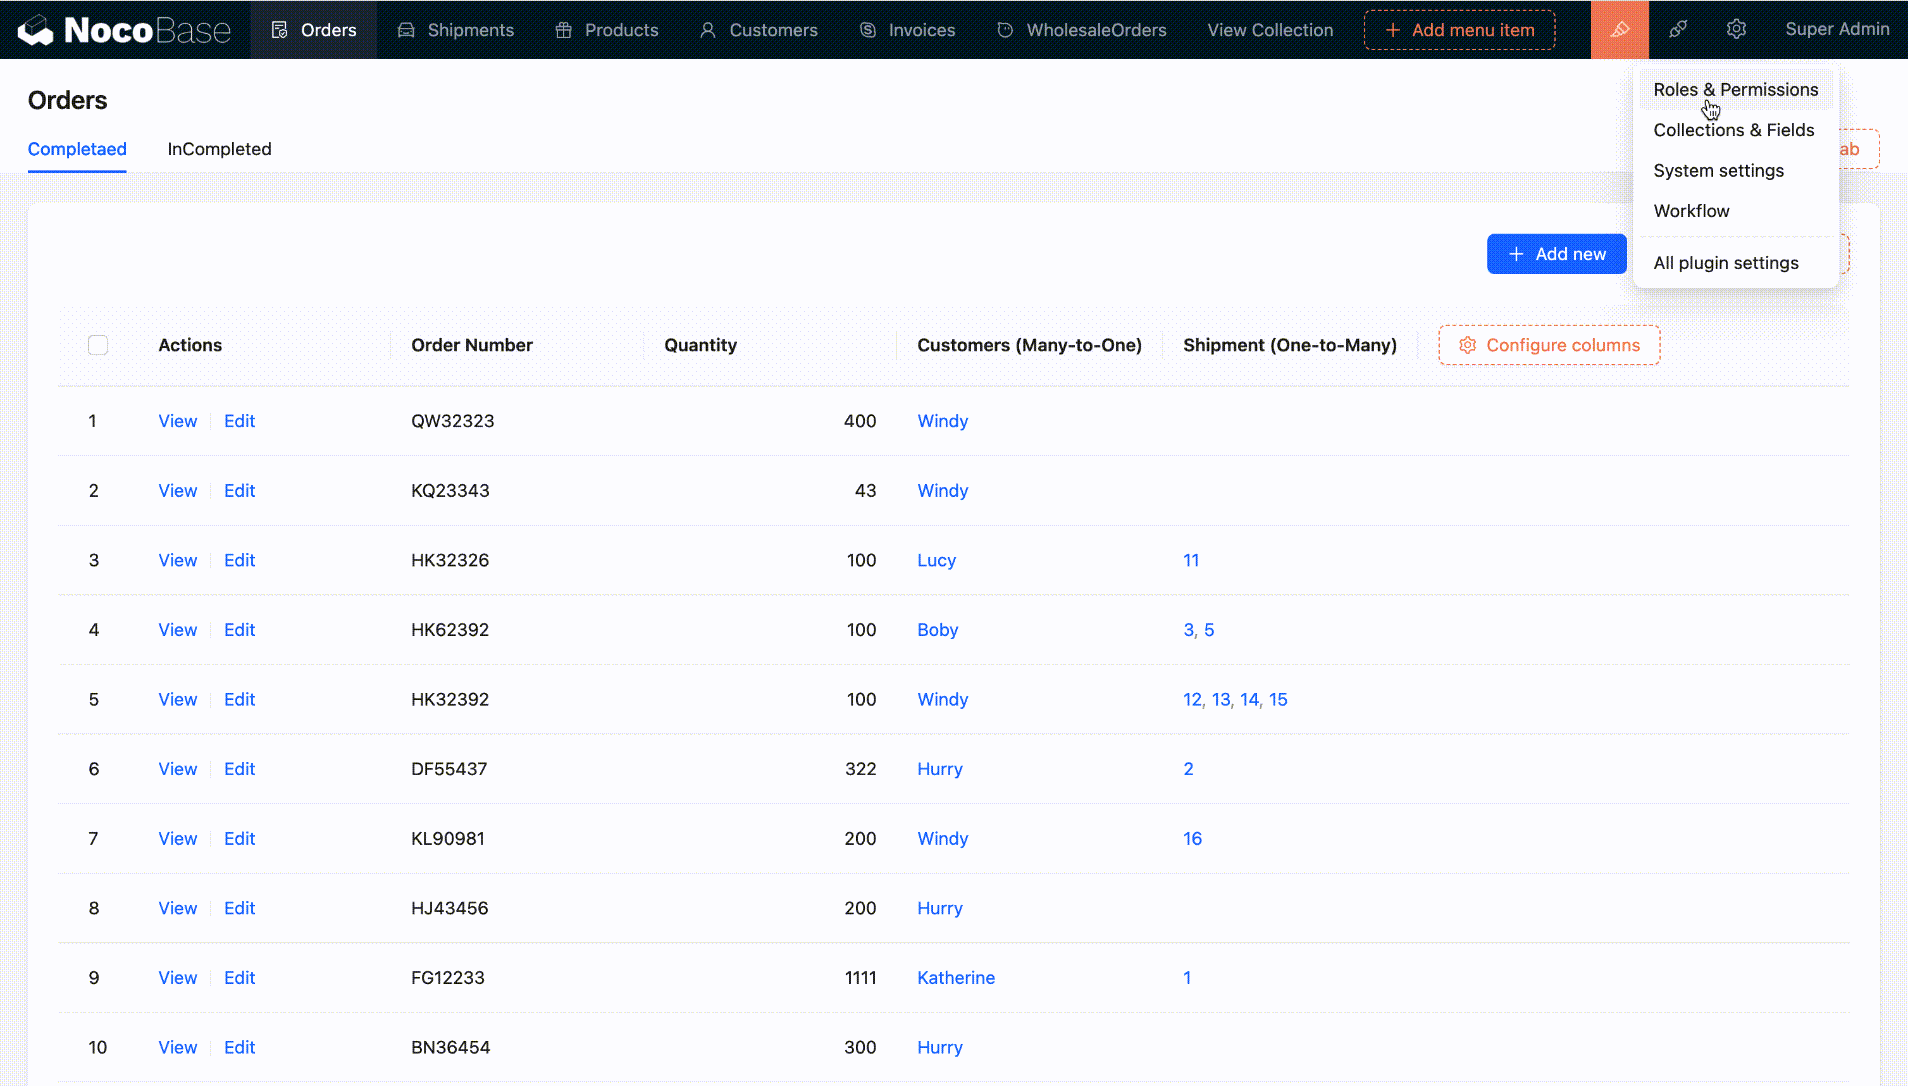The width and height of the screenshot is (1908, 1086).
Task: Choose Collections & Fields menu entry
Action: click(1733, 130)
